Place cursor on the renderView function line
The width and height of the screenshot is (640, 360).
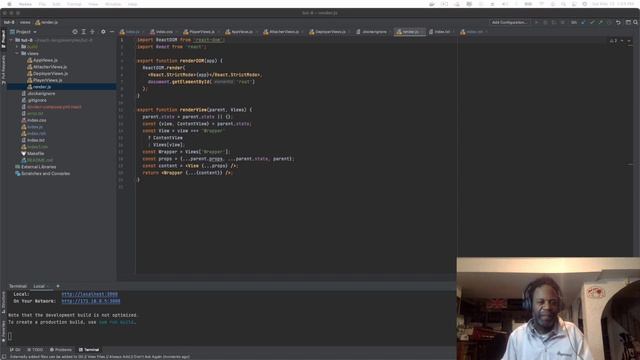(194, 110)
